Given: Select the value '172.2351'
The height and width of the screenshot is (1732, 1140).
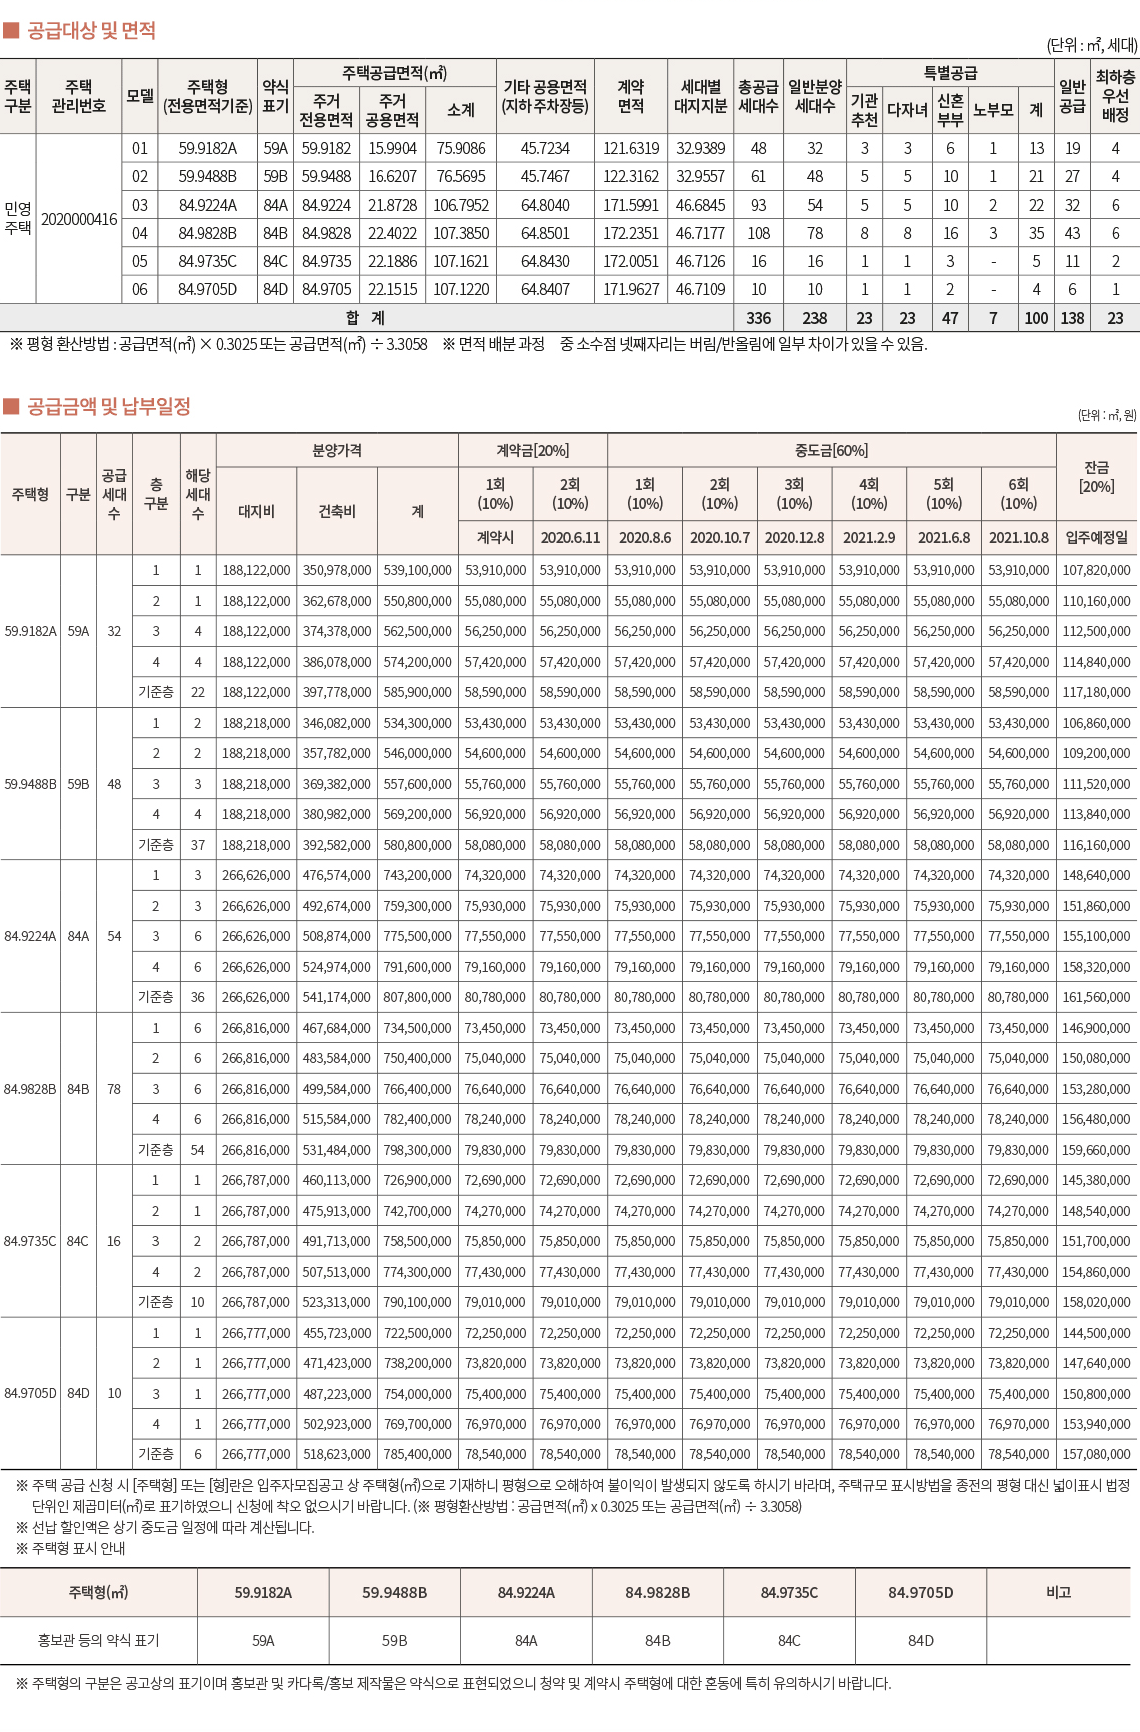Looking at the screenshot, I should pos(631,233).
